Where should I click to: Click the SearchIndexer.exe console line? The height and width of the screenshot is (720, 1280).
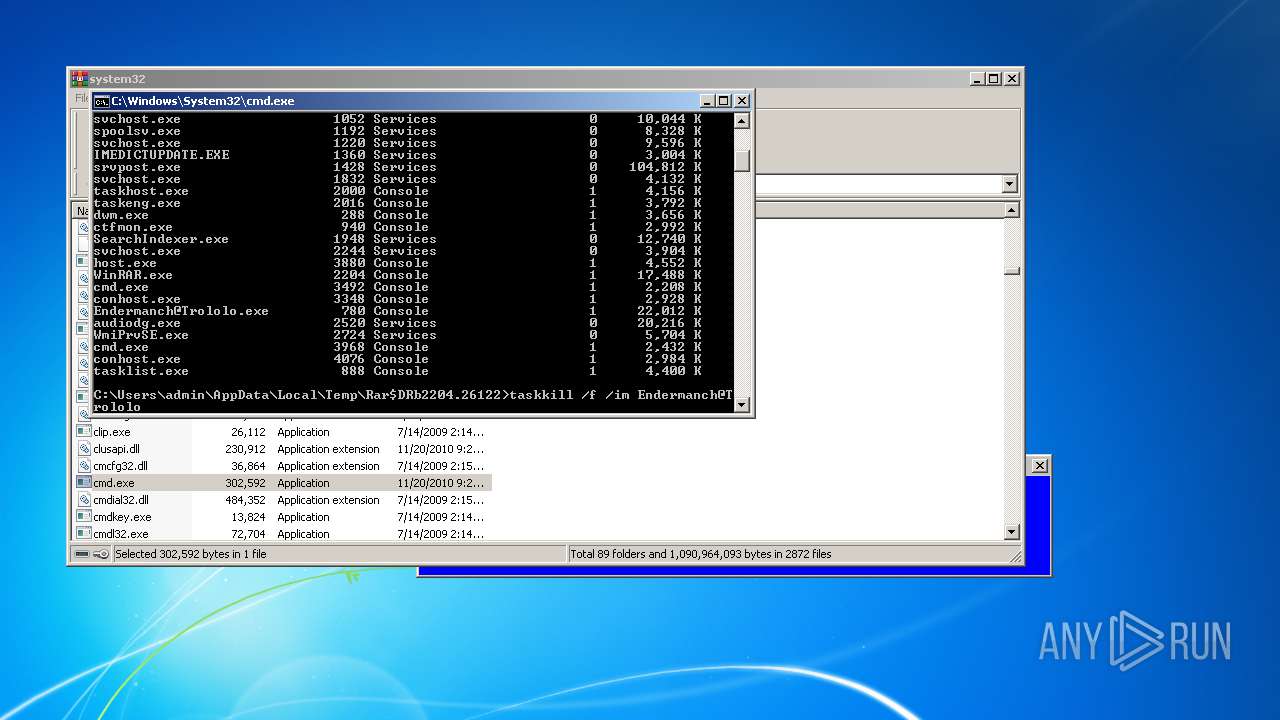pyautogui.click(x=397, y=239)
